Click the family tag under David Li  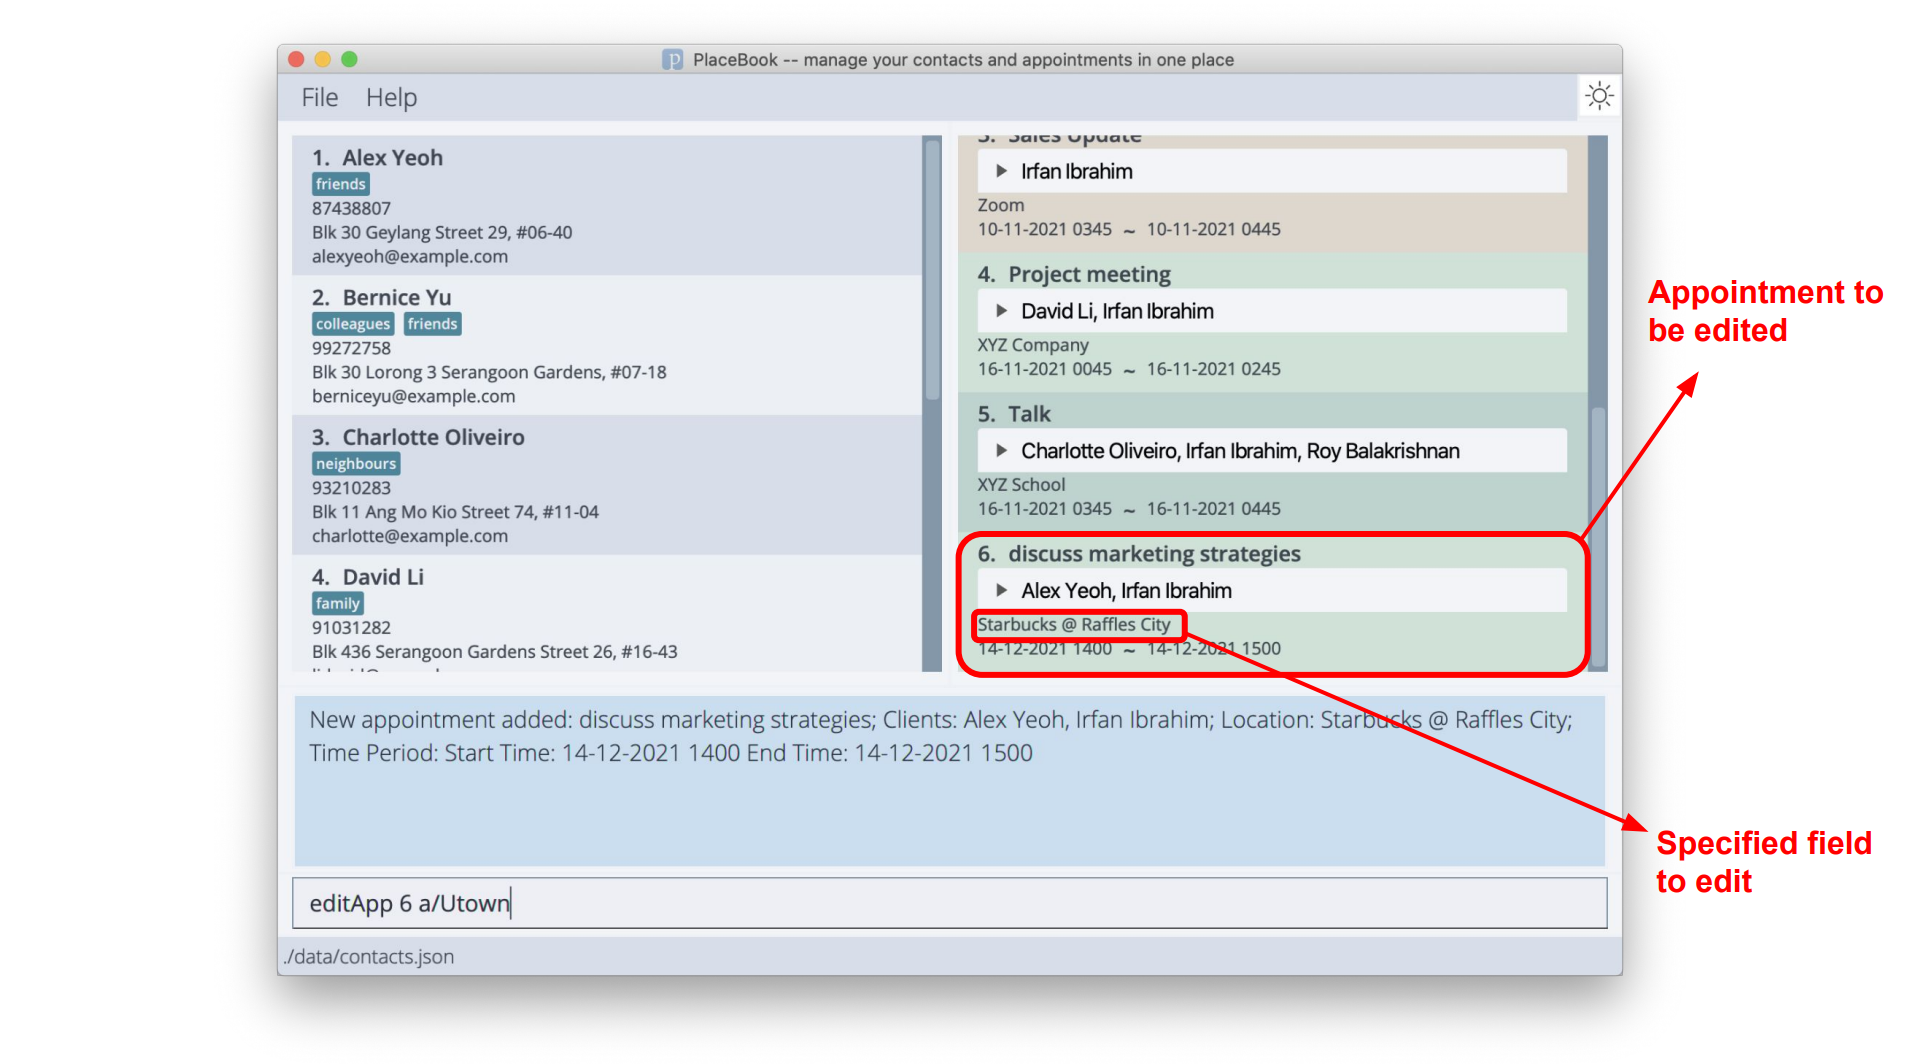[x=337, y=603]
